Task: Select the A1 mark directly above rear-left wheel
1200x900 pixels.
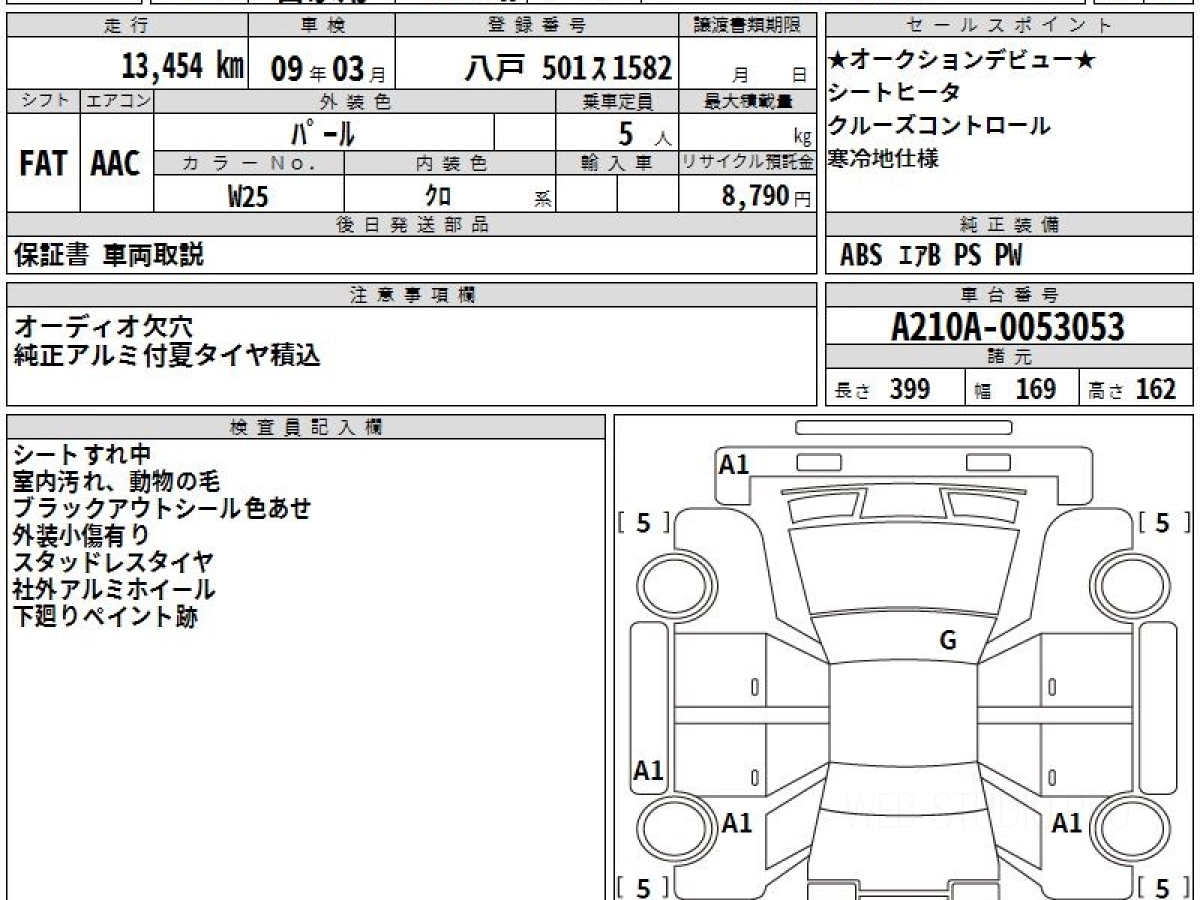Action: tap(649, 771)
